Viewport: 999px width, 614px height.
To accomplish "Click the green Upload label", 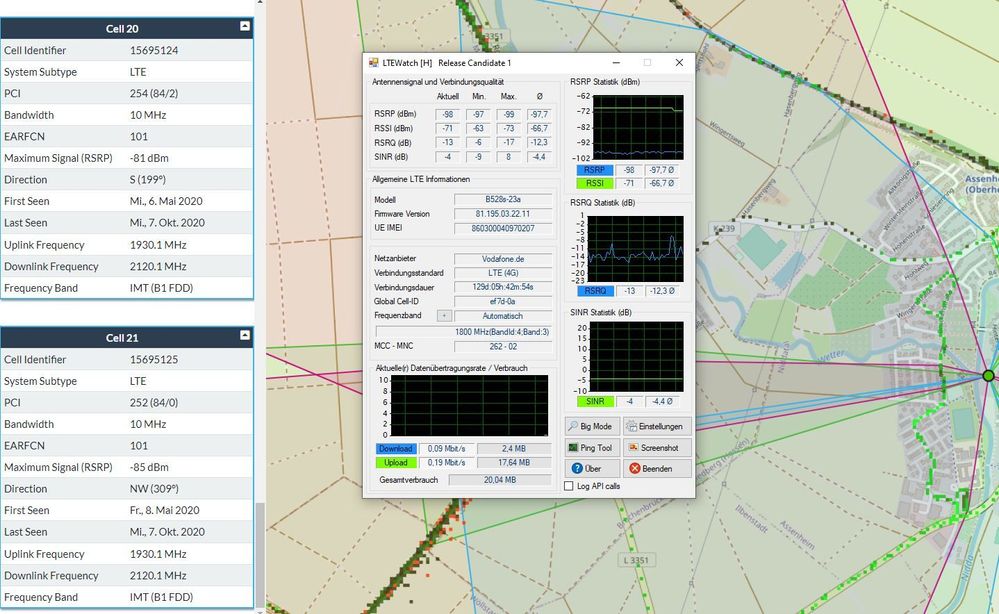I will click(396, 463).
